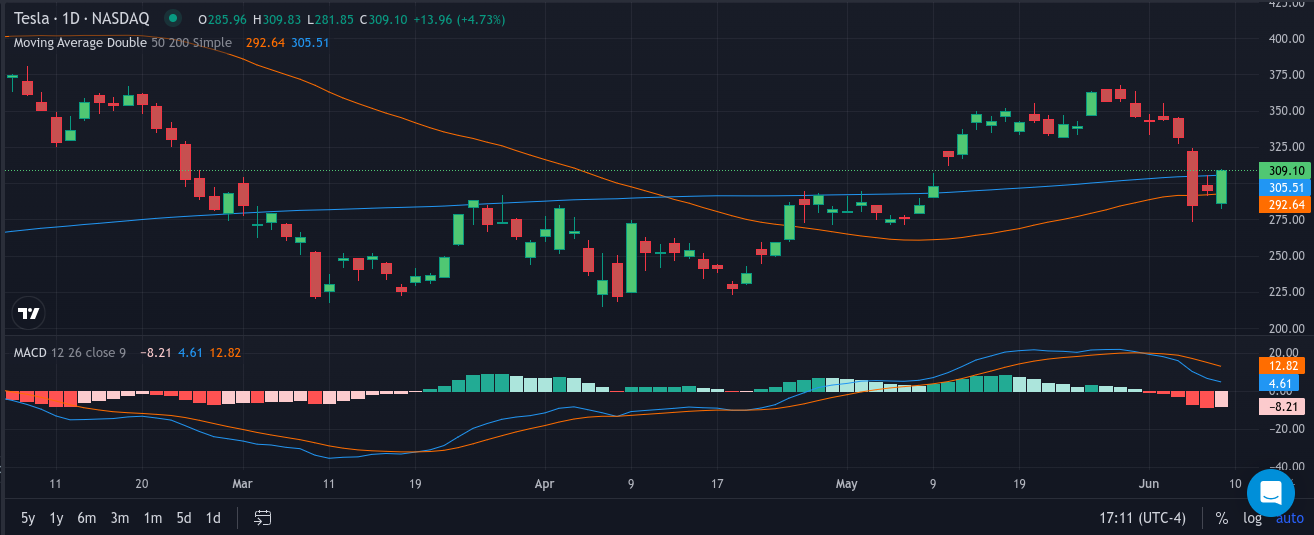1314x535 pixels.
Task: Click the H309.83 high value
Action: click(278, 19)
